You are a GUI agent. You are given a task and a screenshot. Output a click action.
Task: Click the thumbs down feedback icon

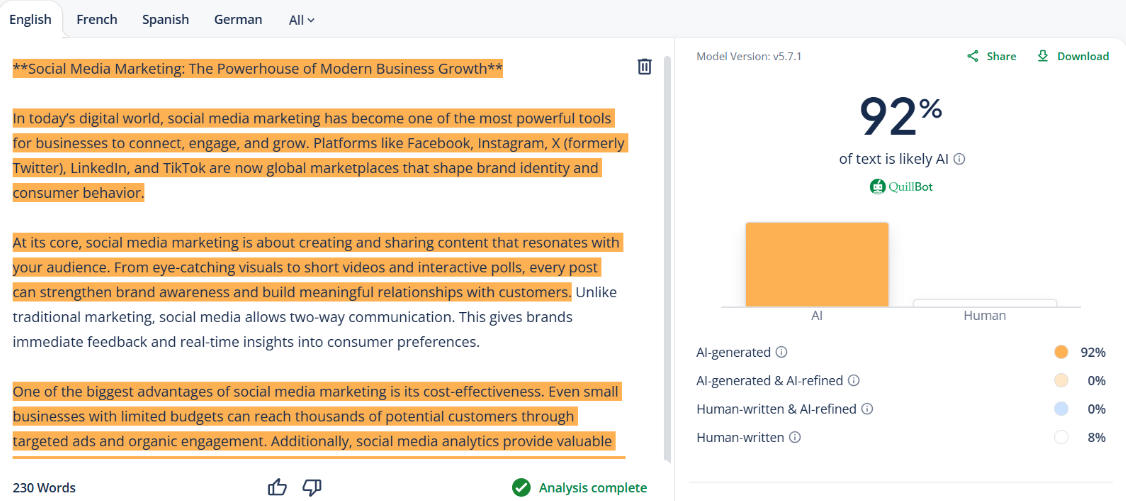tap(312, 487)
